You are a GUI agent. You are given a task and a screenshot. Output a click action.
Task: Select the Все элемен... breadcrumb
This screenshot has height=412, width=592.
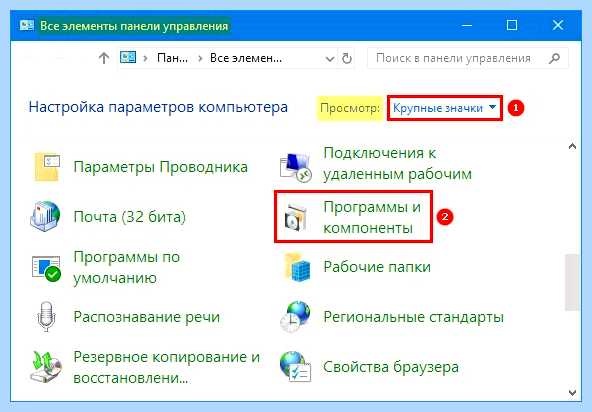[246, 58]
